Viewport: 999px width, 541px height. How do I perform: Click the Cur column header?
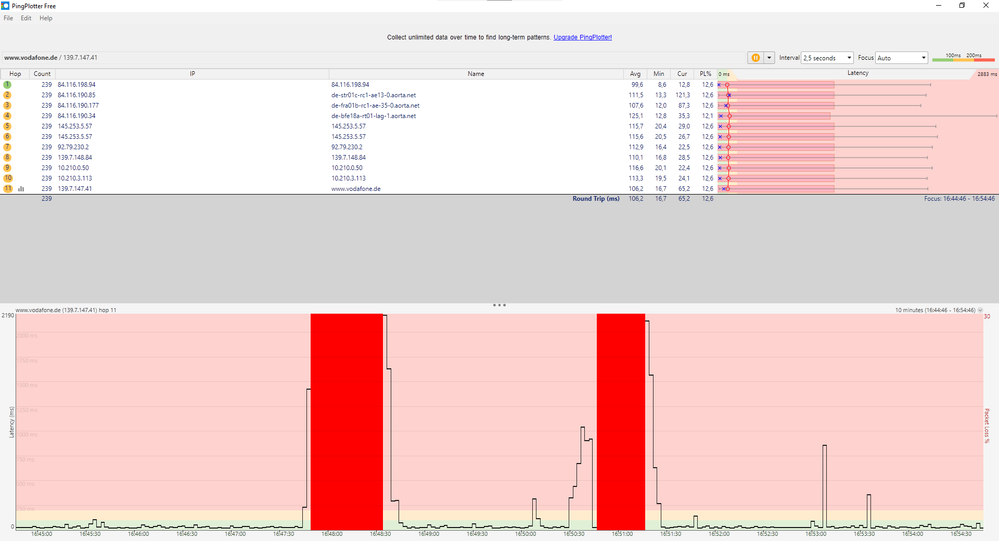point(682,74)
